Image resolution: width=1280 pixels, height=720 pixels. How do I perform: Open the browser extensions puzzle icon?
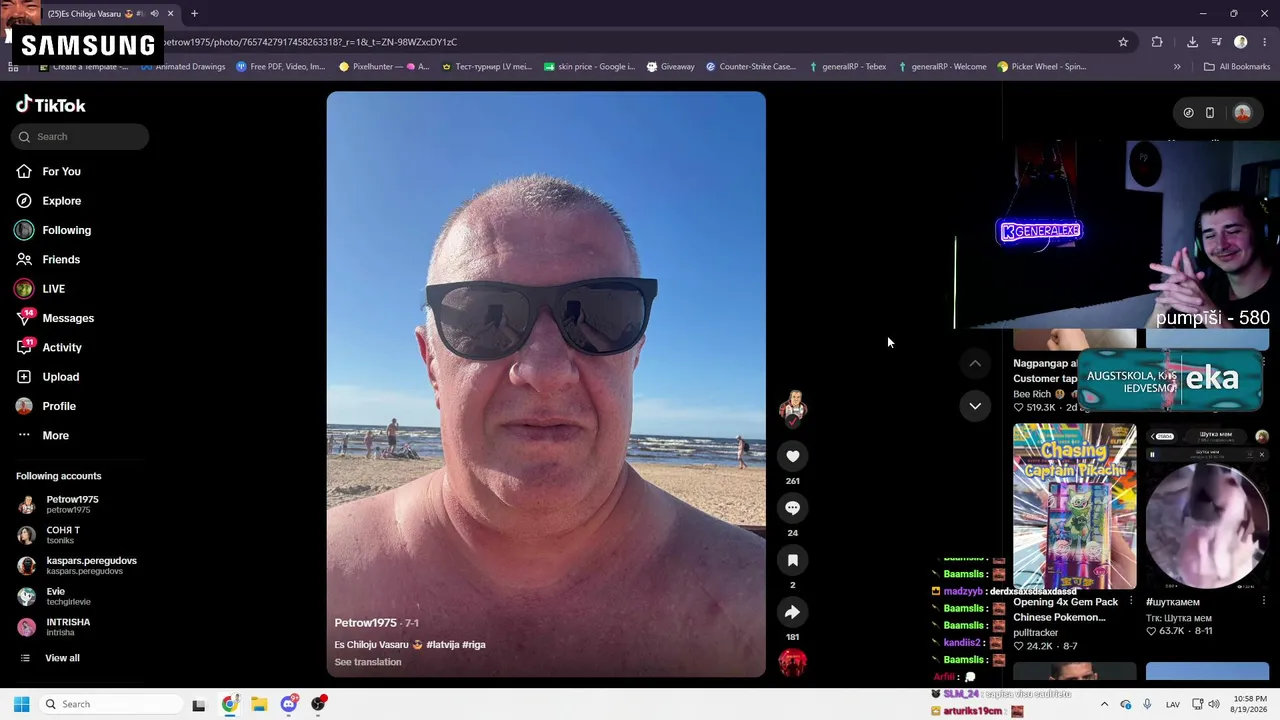coord(1157,42)
